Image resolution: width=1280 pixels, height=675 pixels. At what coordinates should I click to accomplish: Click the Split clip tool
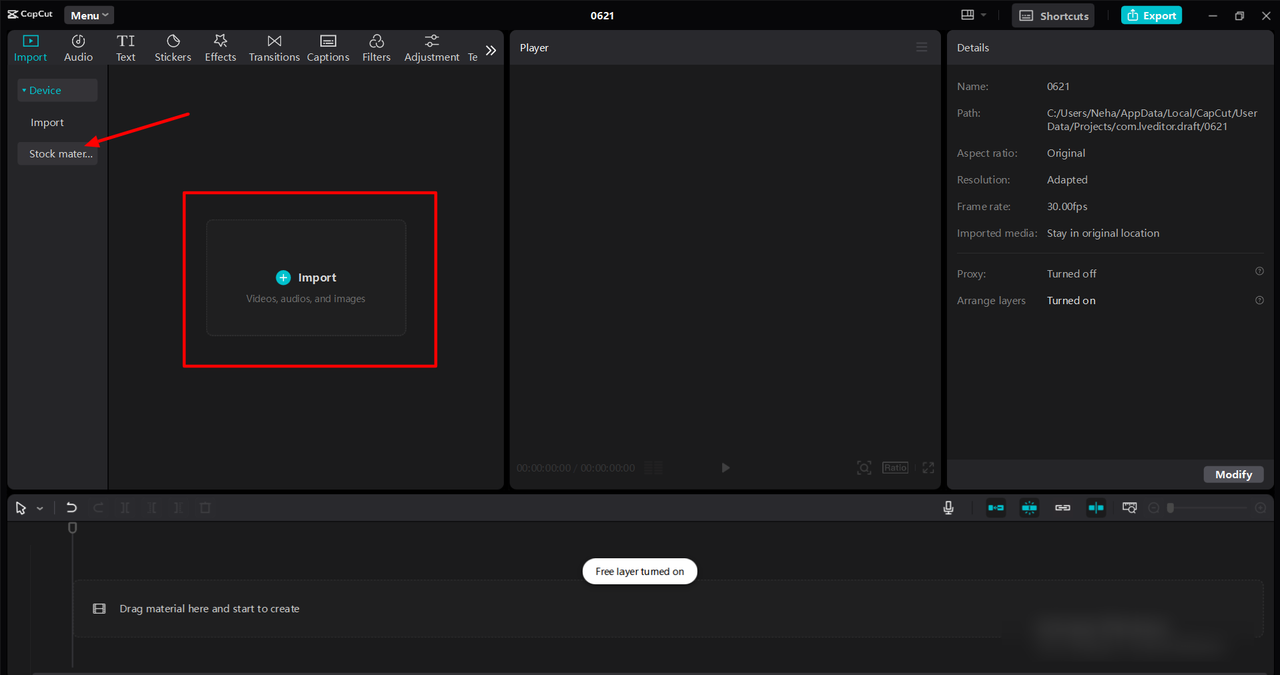pyautogui.click(x=125, y=508)
